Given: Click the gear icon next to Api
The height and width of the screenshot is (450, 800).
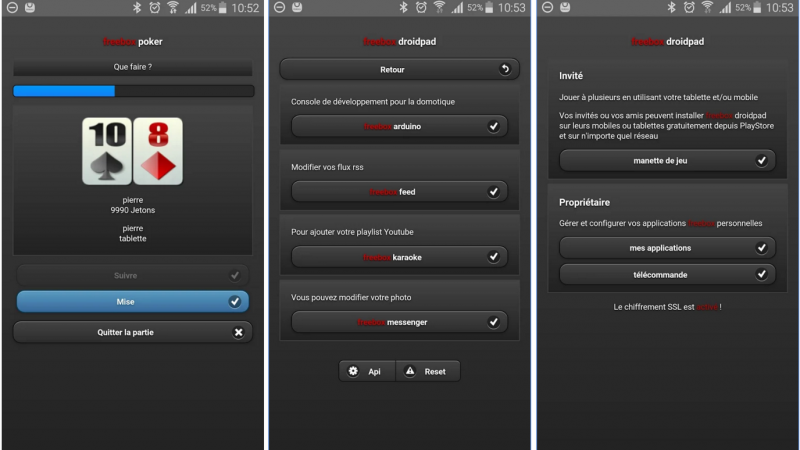Looking at the screenshot, I should [353, 371].
